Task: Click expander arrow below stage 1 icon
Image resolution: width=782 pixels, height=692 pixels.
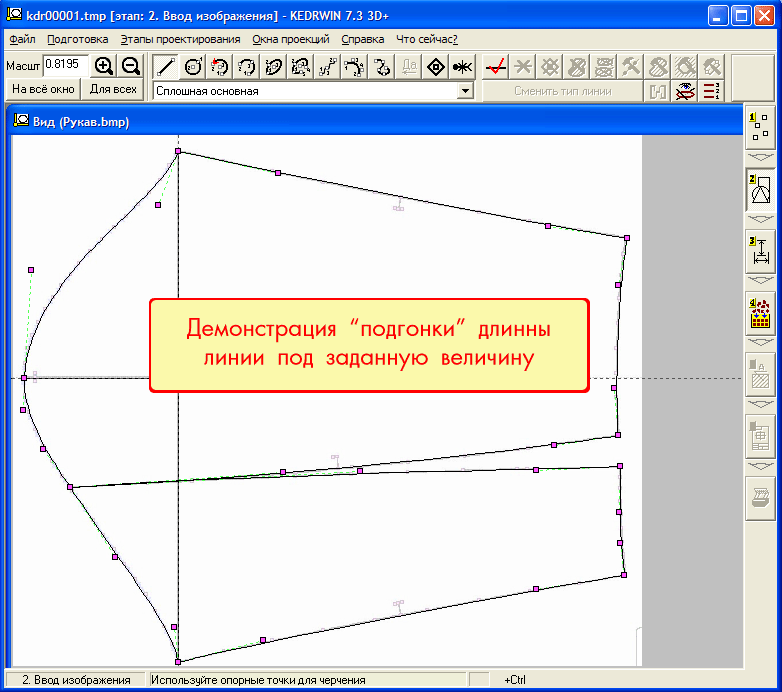Action: tap(761, 157)
